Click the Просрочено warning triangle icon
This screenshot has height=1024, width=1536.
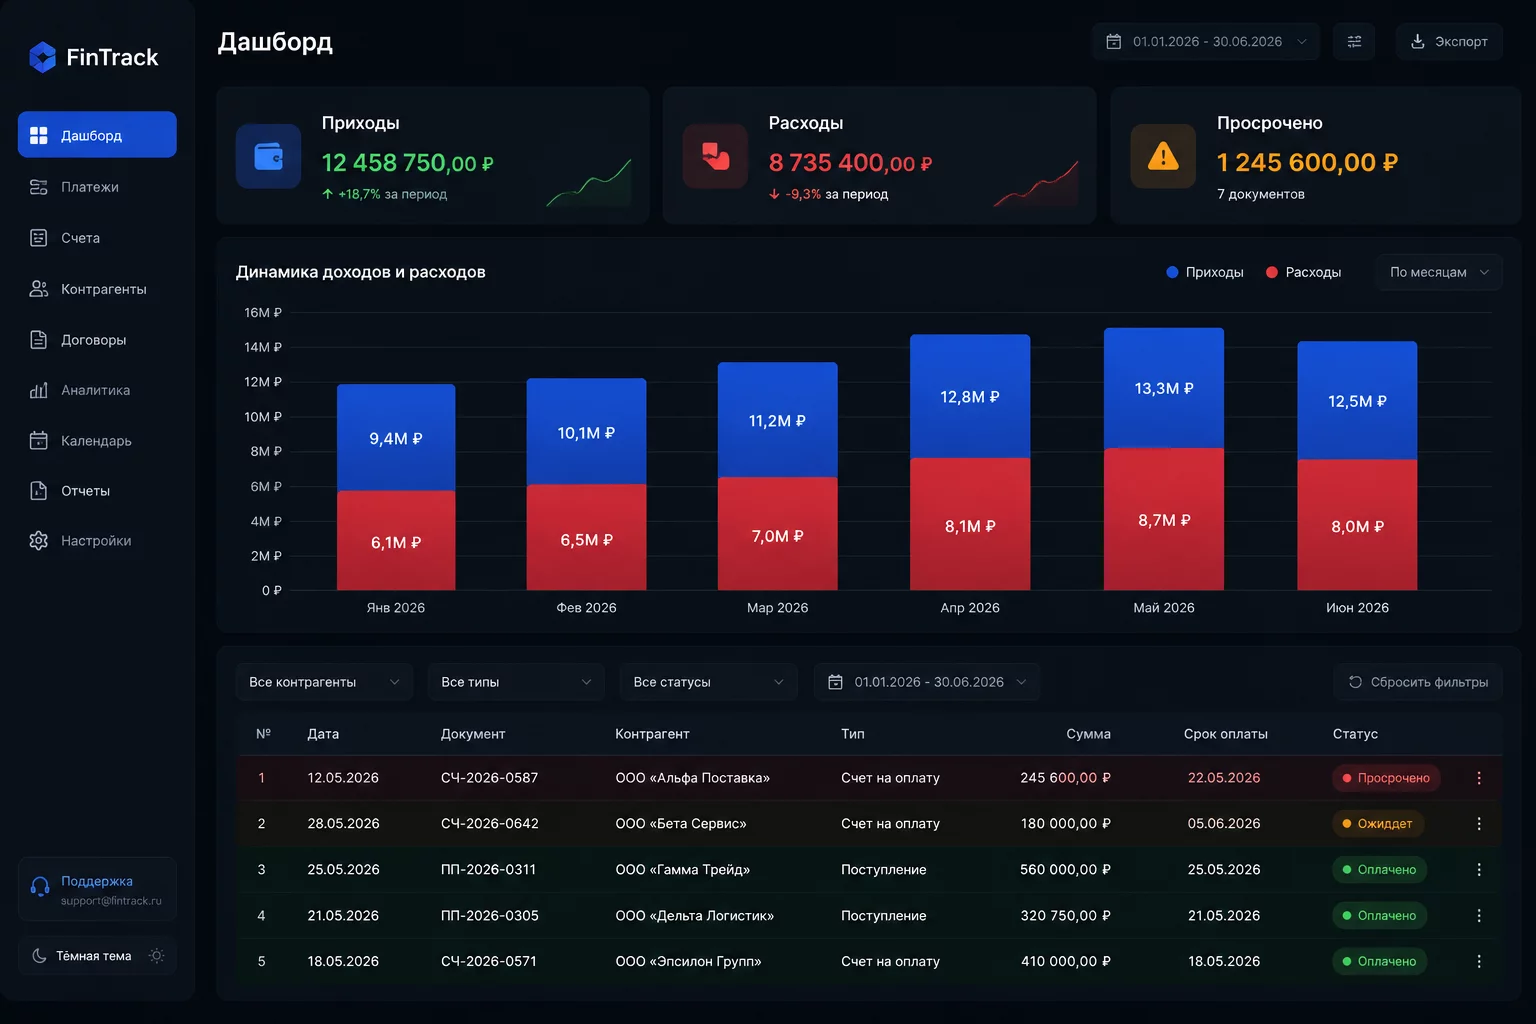pyautogui.click(x=1163, y=156)
